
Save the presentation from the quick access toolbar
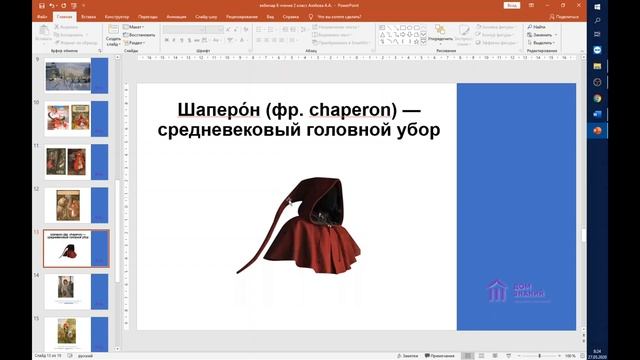42,6
